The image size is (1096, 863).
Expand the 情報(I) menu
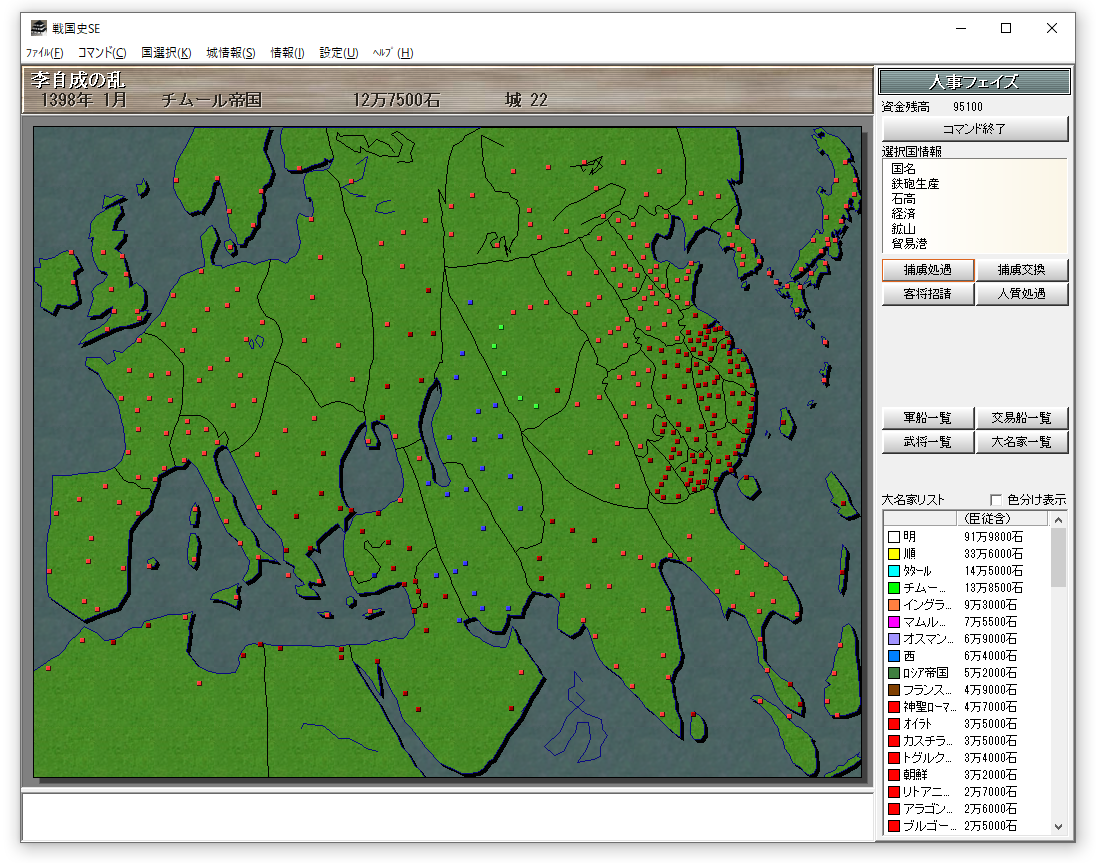pos(287,53)
